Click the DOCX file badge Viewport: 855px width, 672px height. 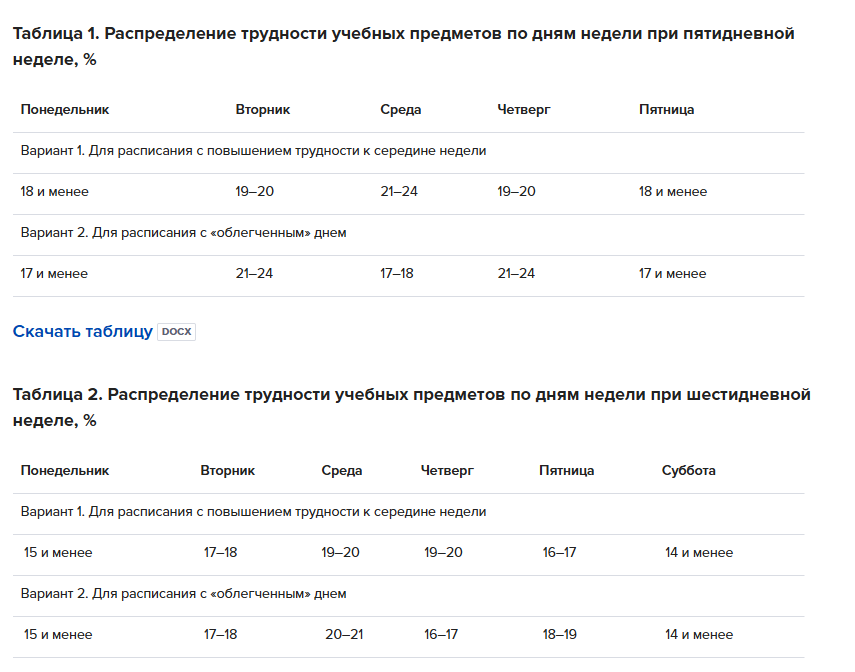177,332
